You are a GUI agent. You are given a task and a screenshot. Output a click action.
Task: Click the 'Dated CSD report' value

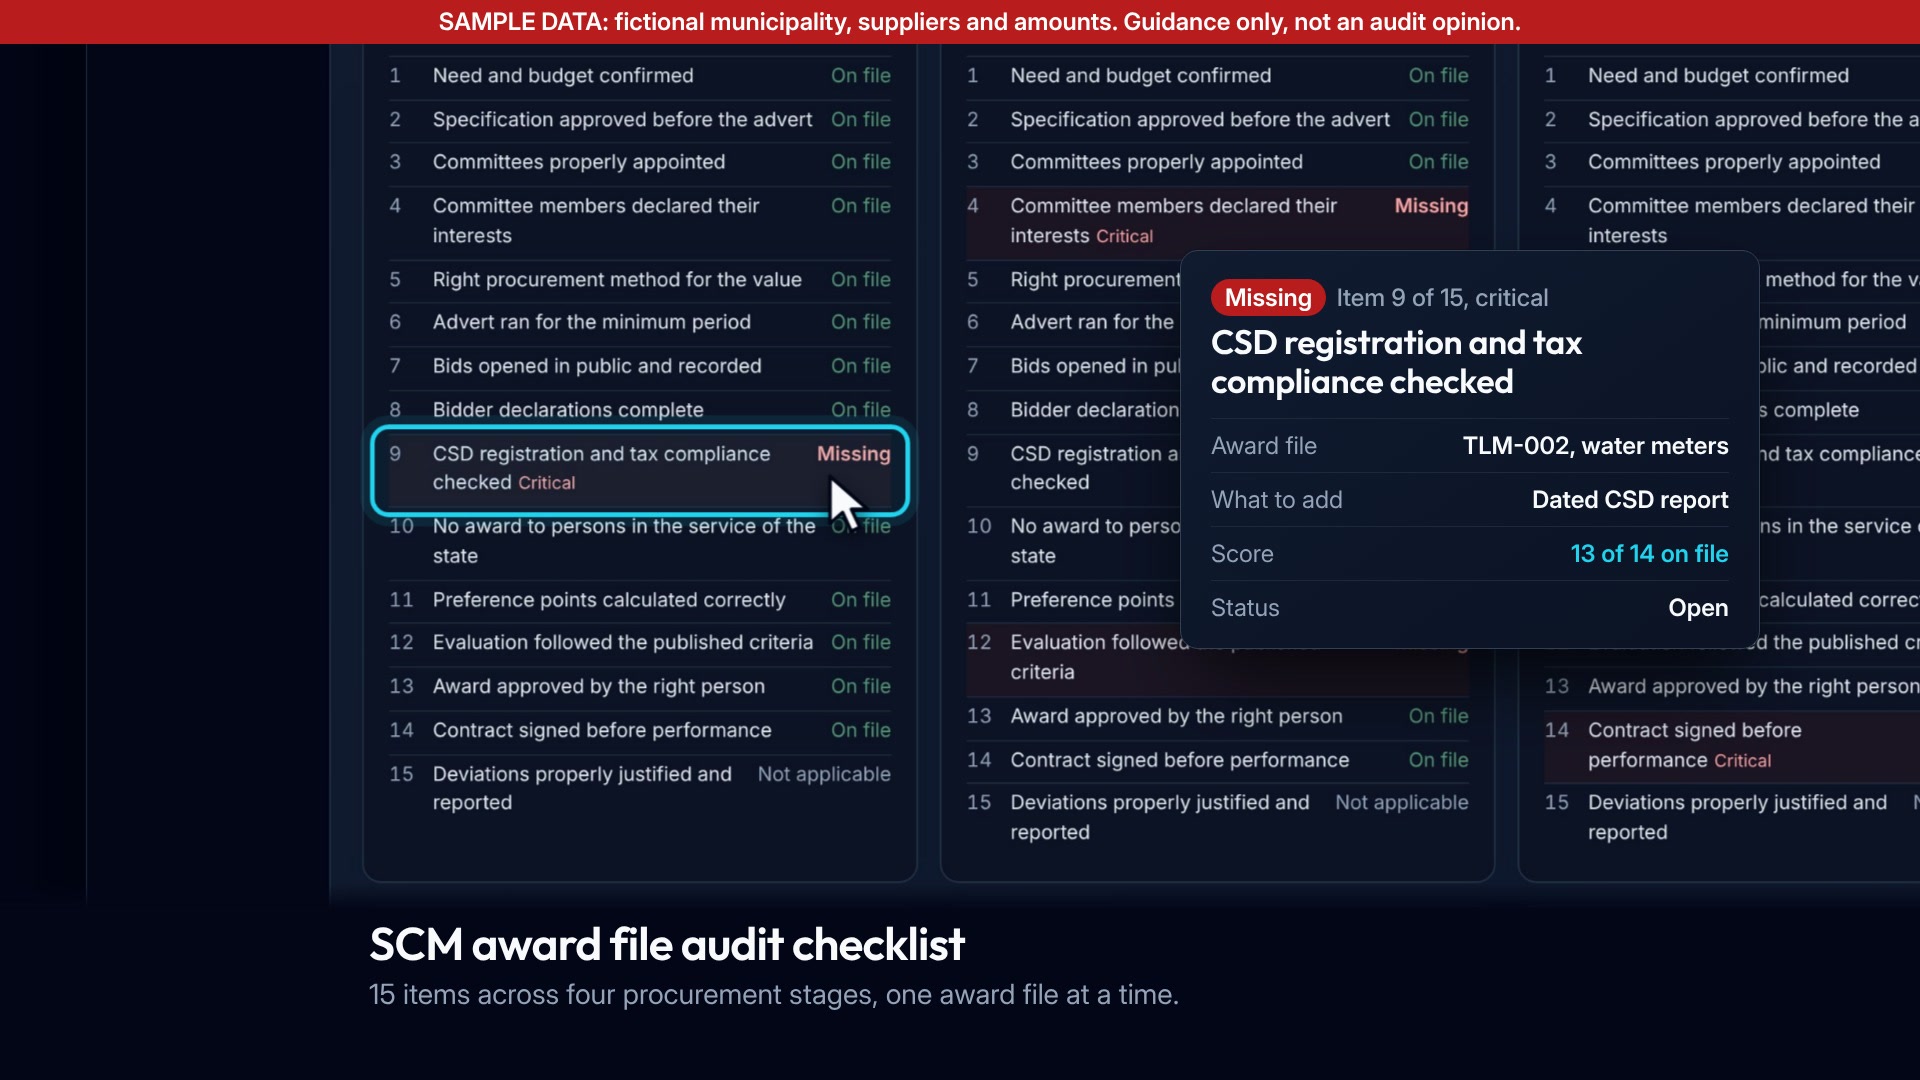[1630, 500]
